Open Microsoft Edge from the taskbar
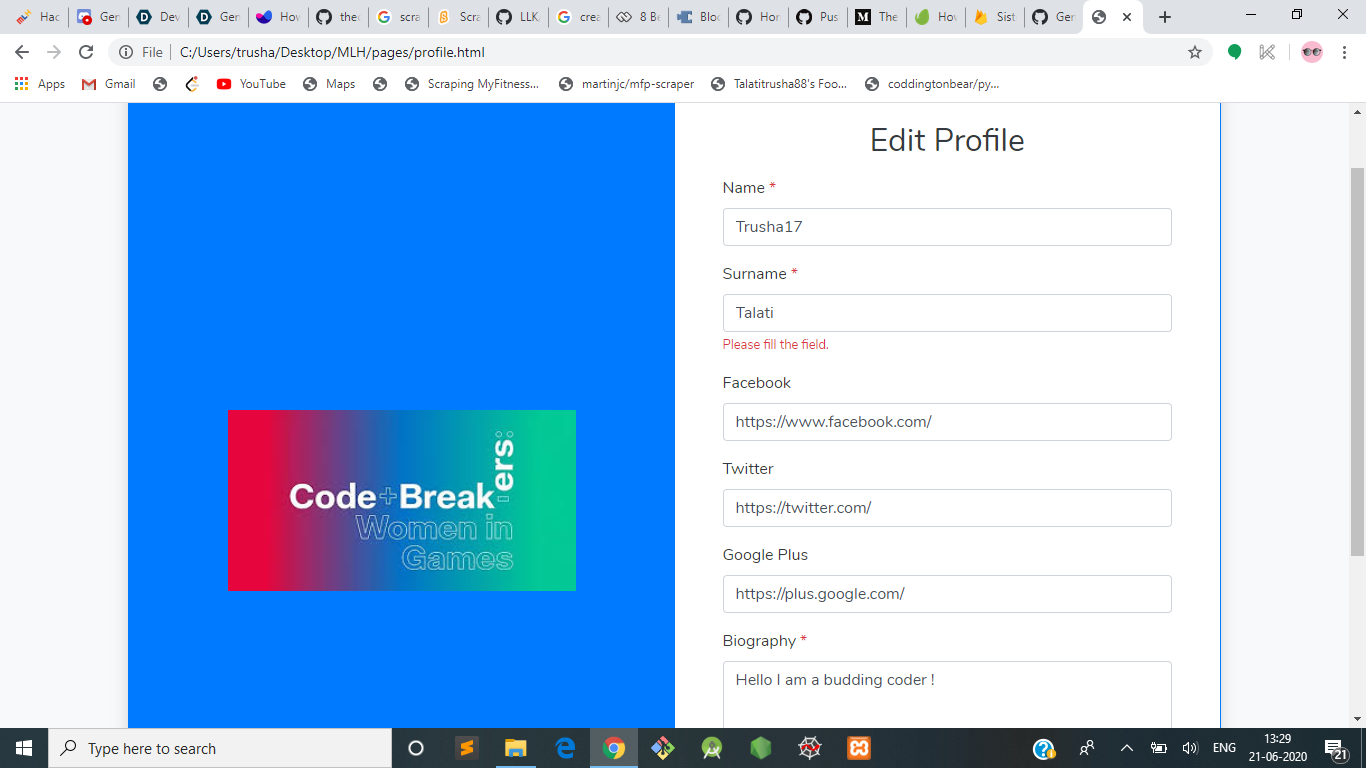 tap(565, 748)
